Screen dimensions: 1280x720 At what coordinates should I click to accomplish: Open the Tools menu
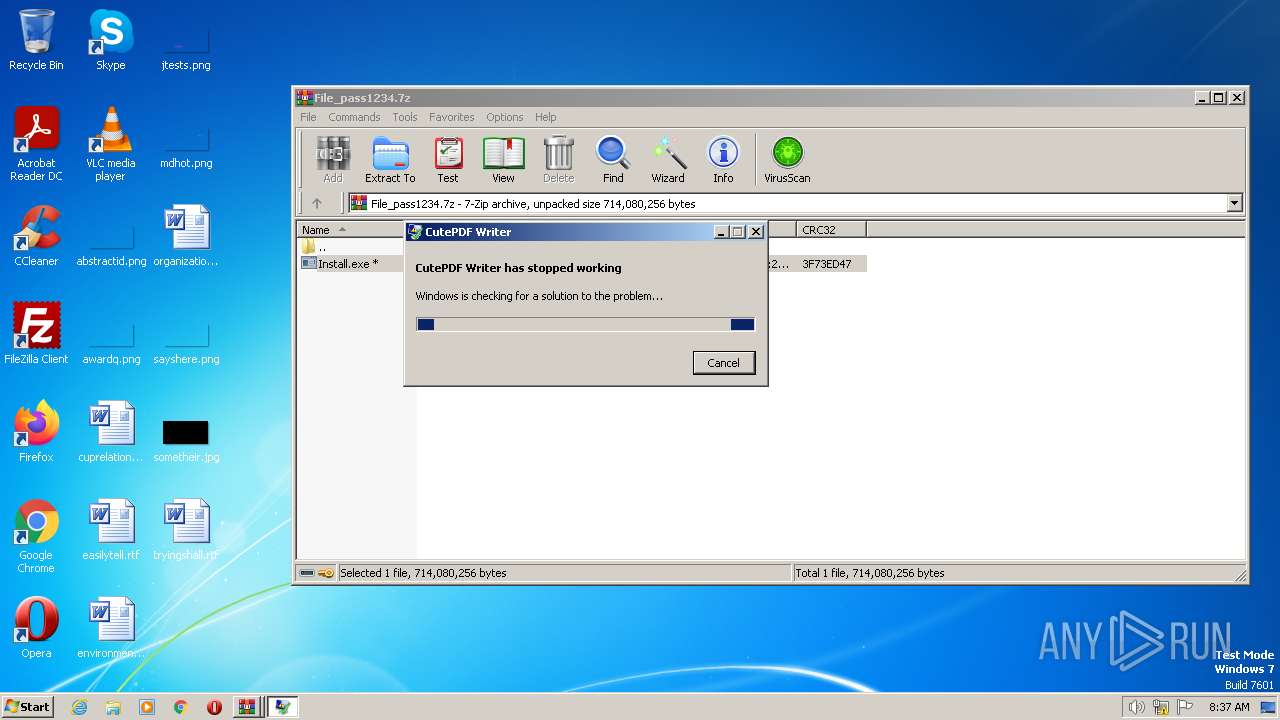pos(405,117)
